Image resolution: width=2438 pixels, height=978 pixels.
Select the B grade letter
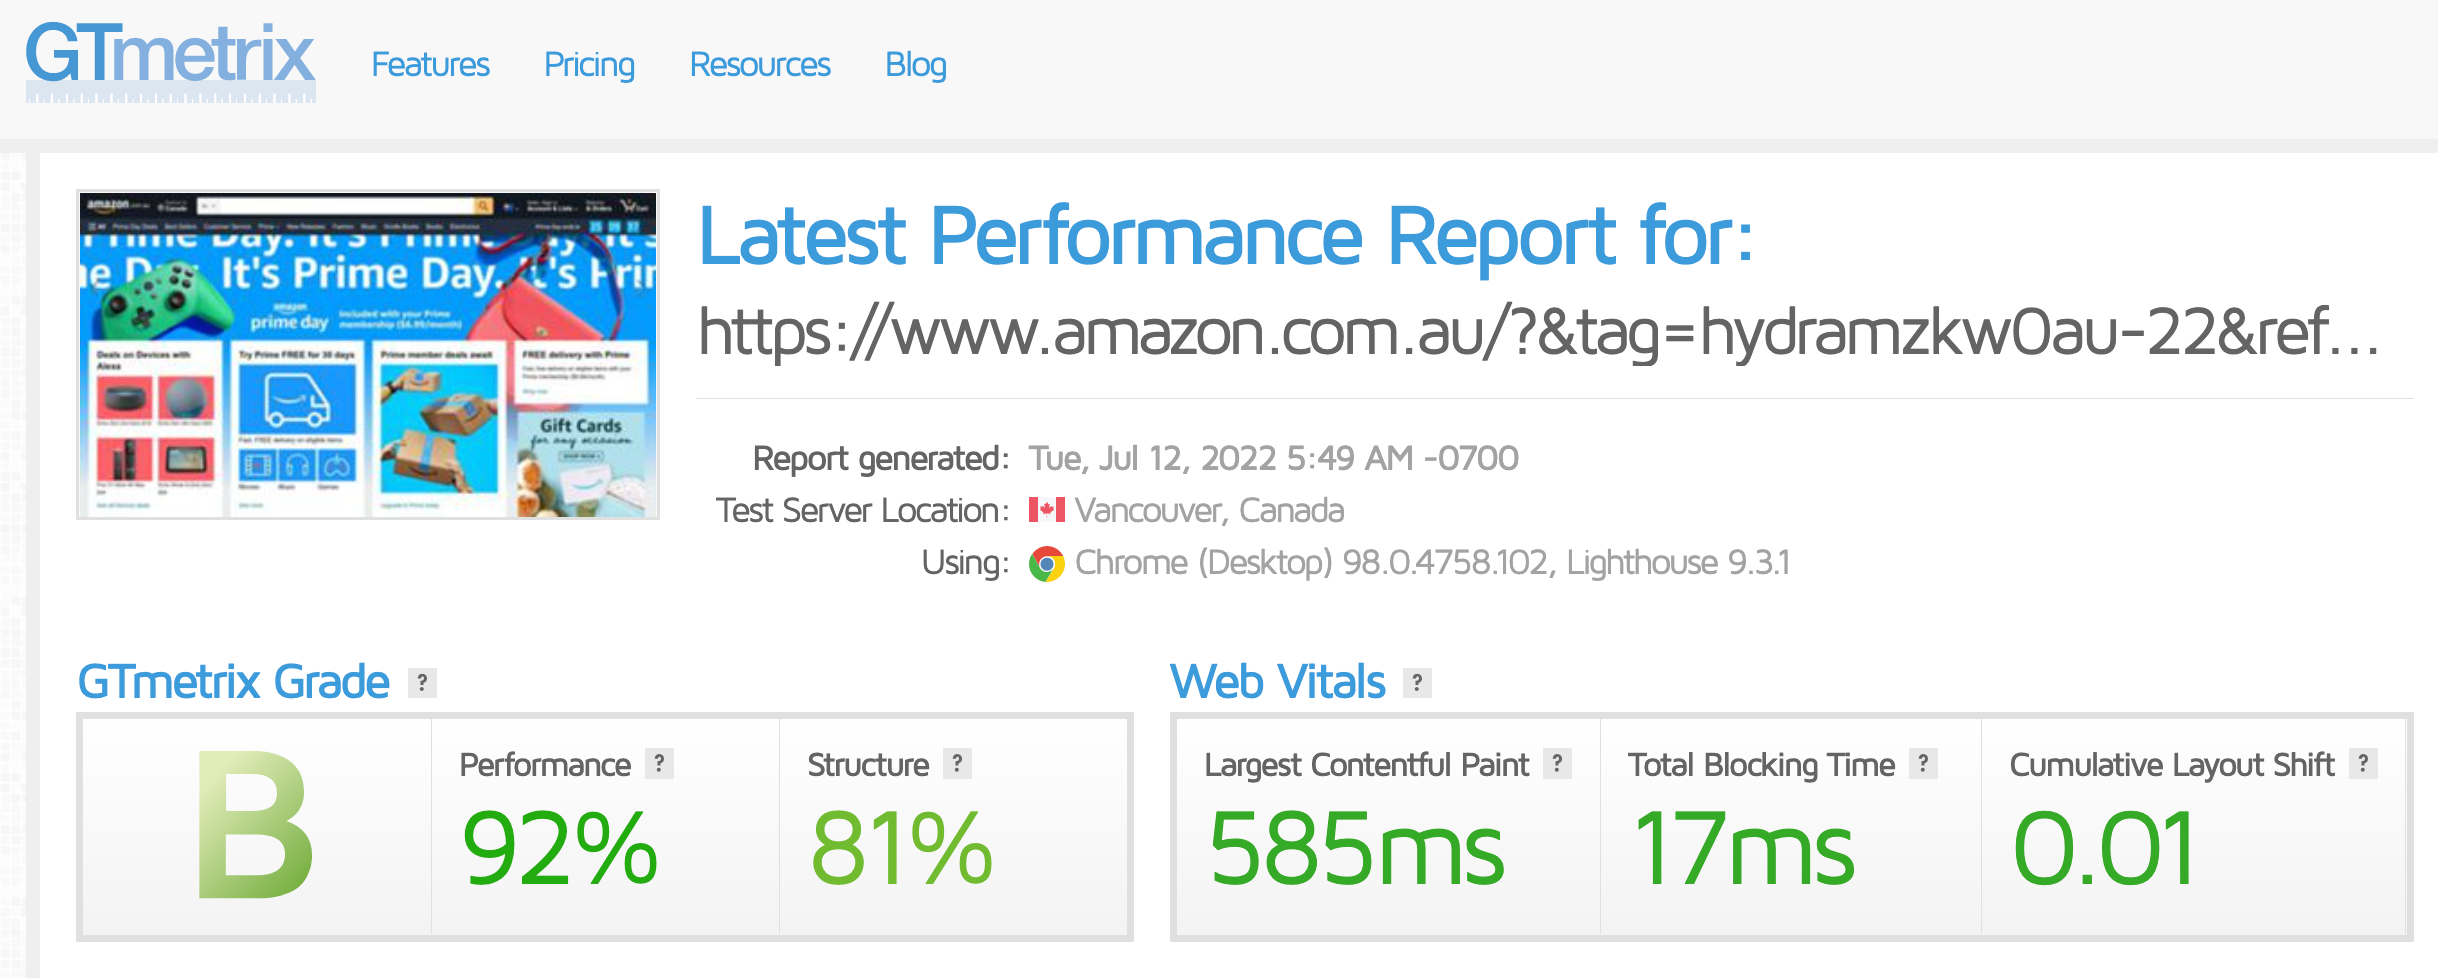tap(255, 826)
